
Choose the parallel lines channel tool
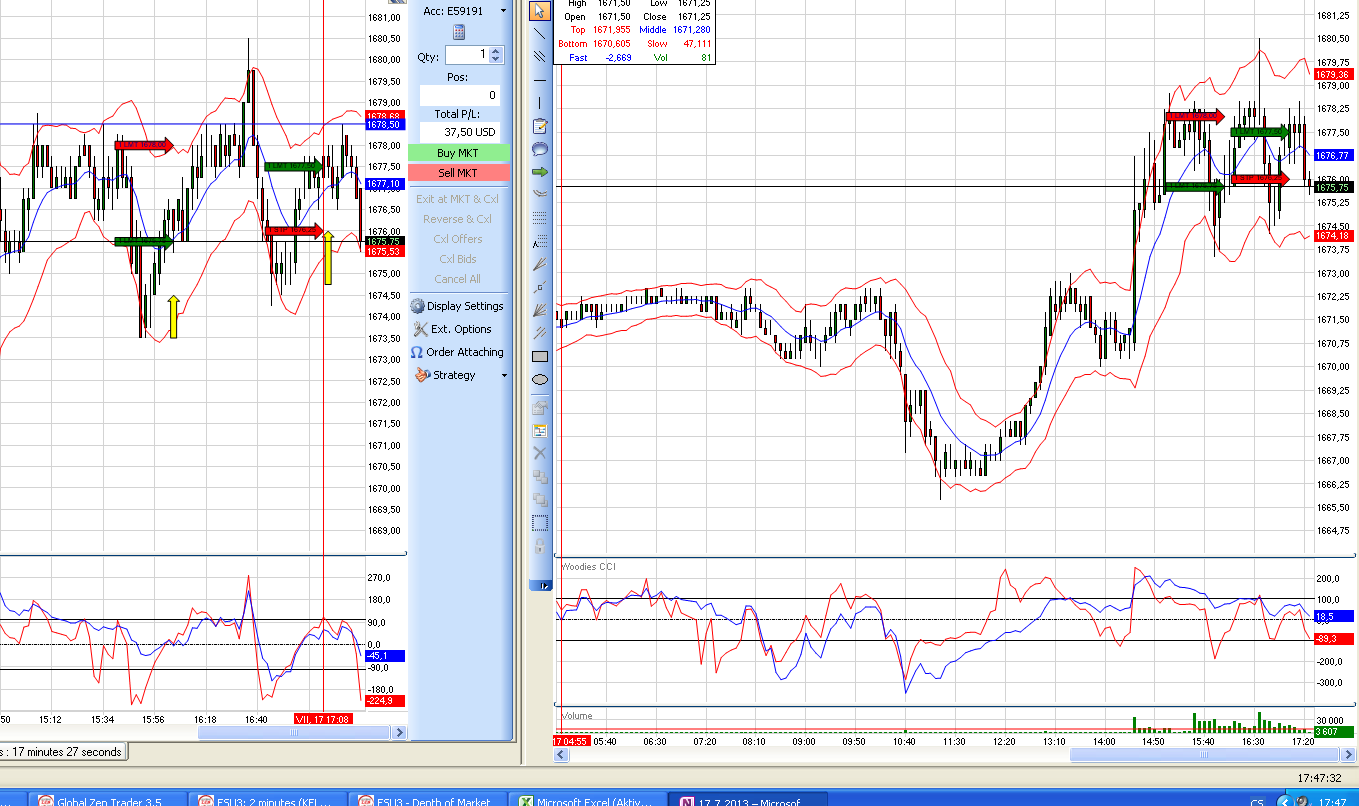(539, 56)
